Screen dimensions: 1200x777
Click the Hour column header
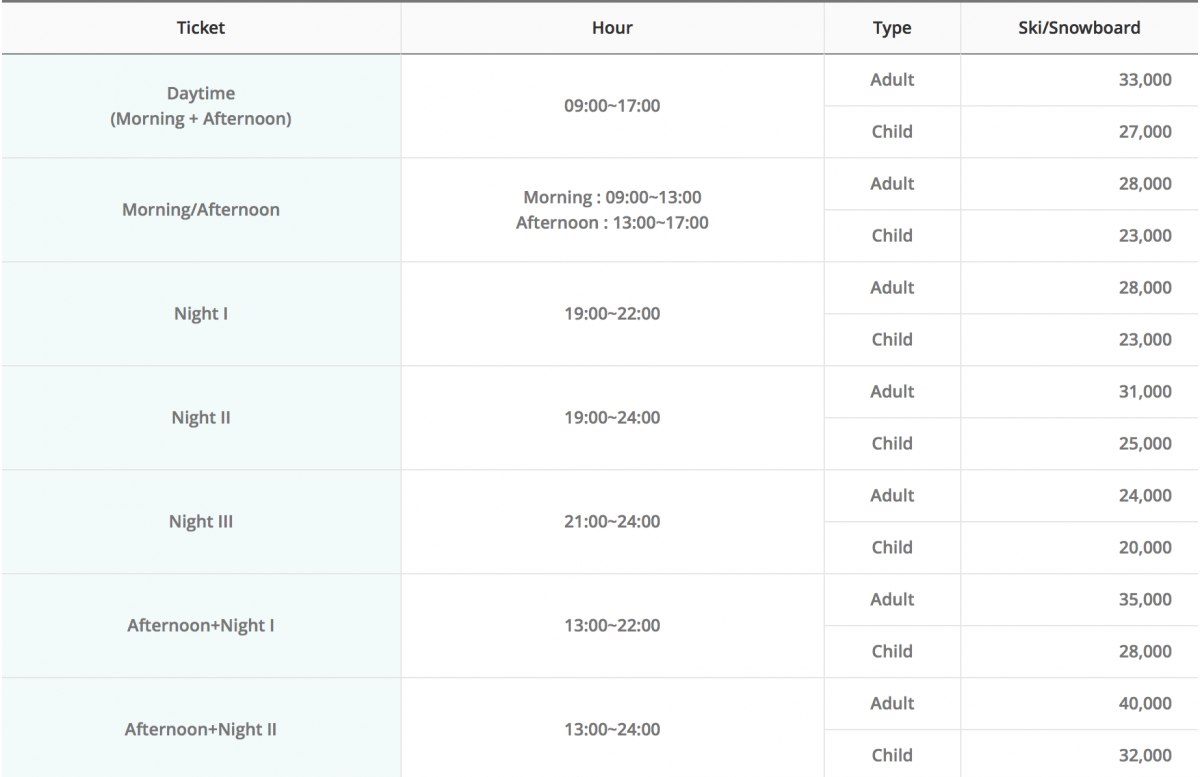(612, 28)
